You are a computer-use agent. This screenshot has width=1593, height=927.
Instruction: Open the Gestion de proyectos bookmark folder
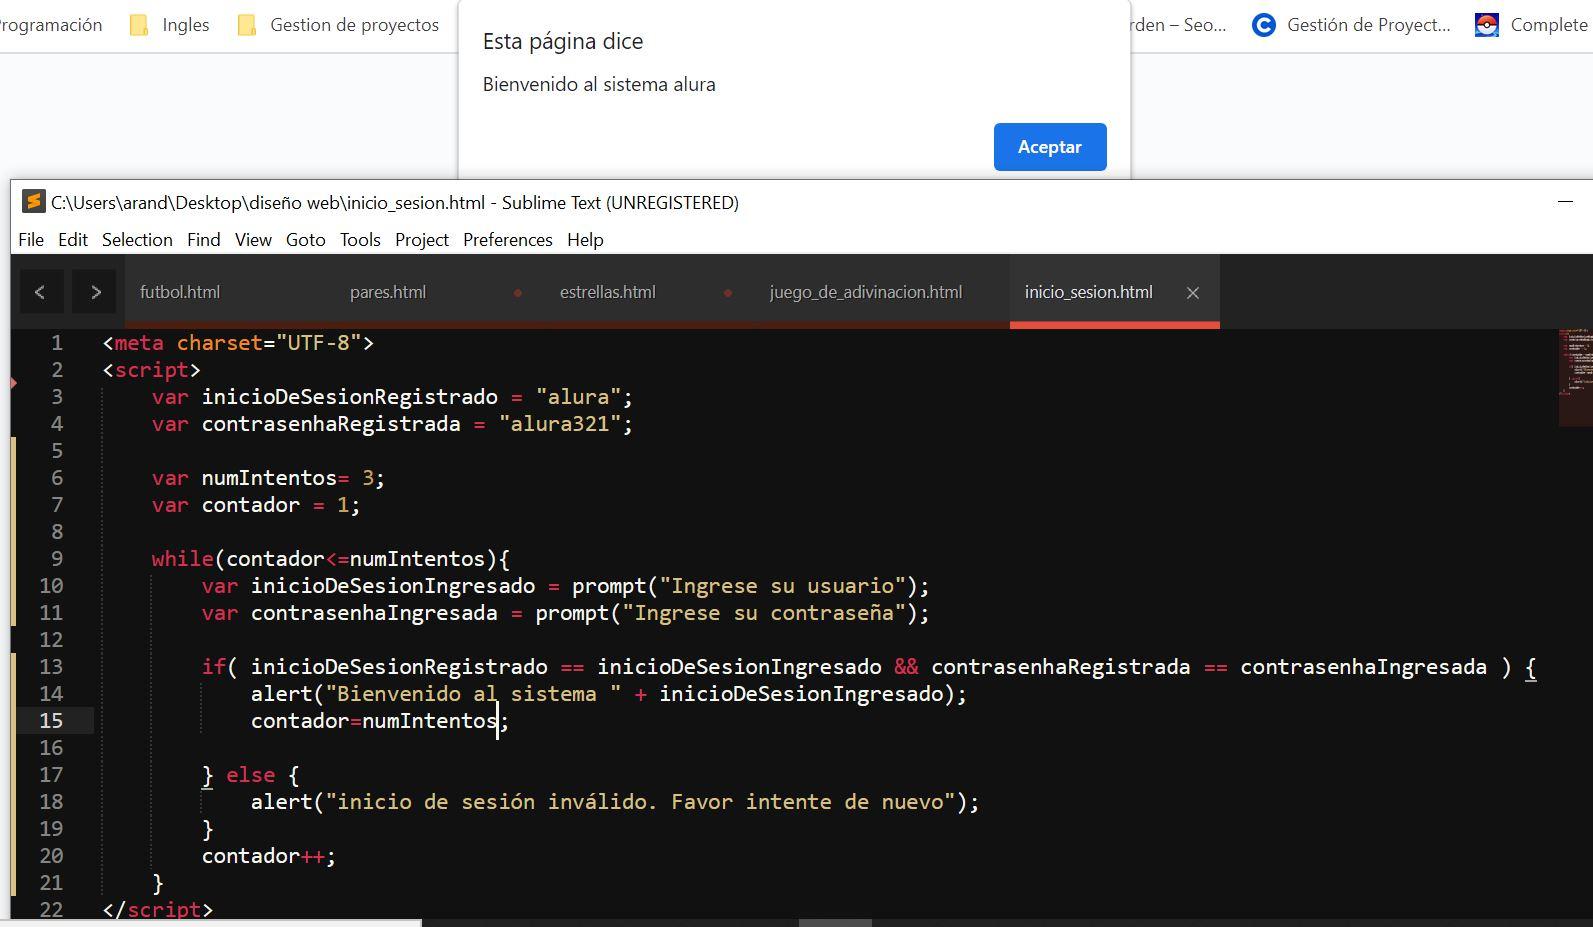click(x=339, y=25)
